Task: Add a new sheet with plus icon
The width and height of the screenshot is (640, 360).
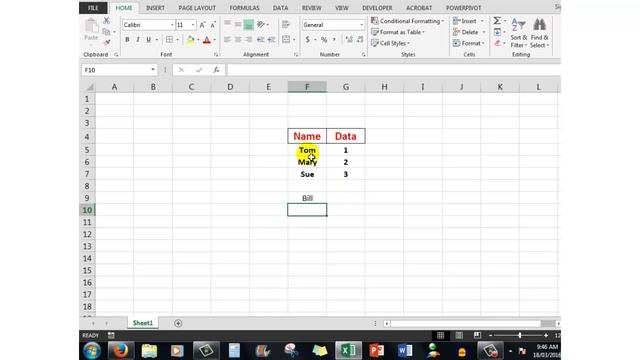Action: 178,323
